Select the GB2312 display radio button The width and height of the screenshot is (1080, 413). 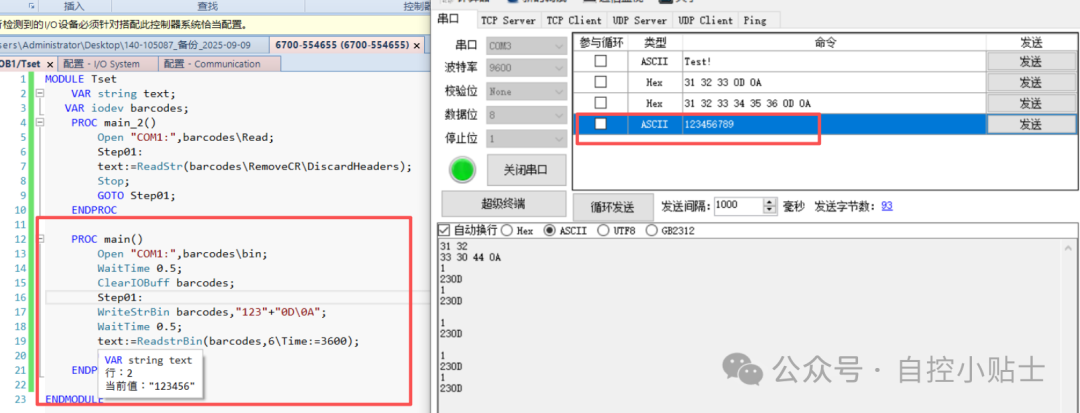(x=651, y=231)
